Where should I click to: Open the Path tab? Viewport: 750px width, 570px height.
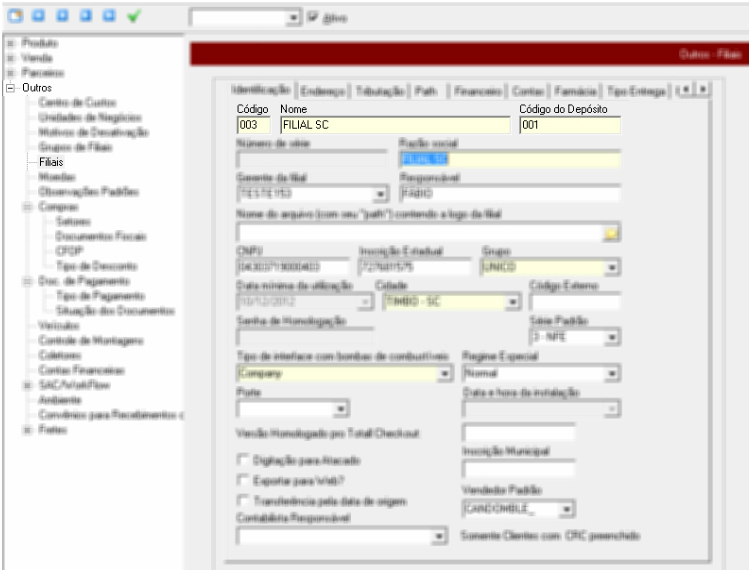click(x=426, y=91)
